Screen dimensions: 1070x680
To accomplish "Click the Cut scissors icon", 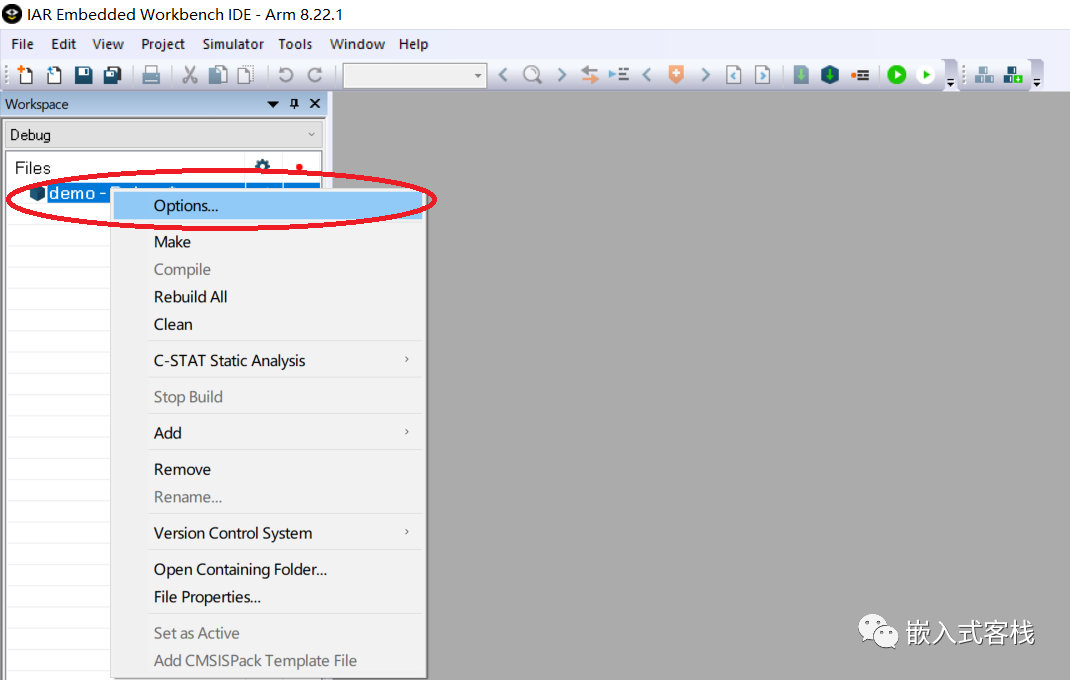I will (190, 74).
